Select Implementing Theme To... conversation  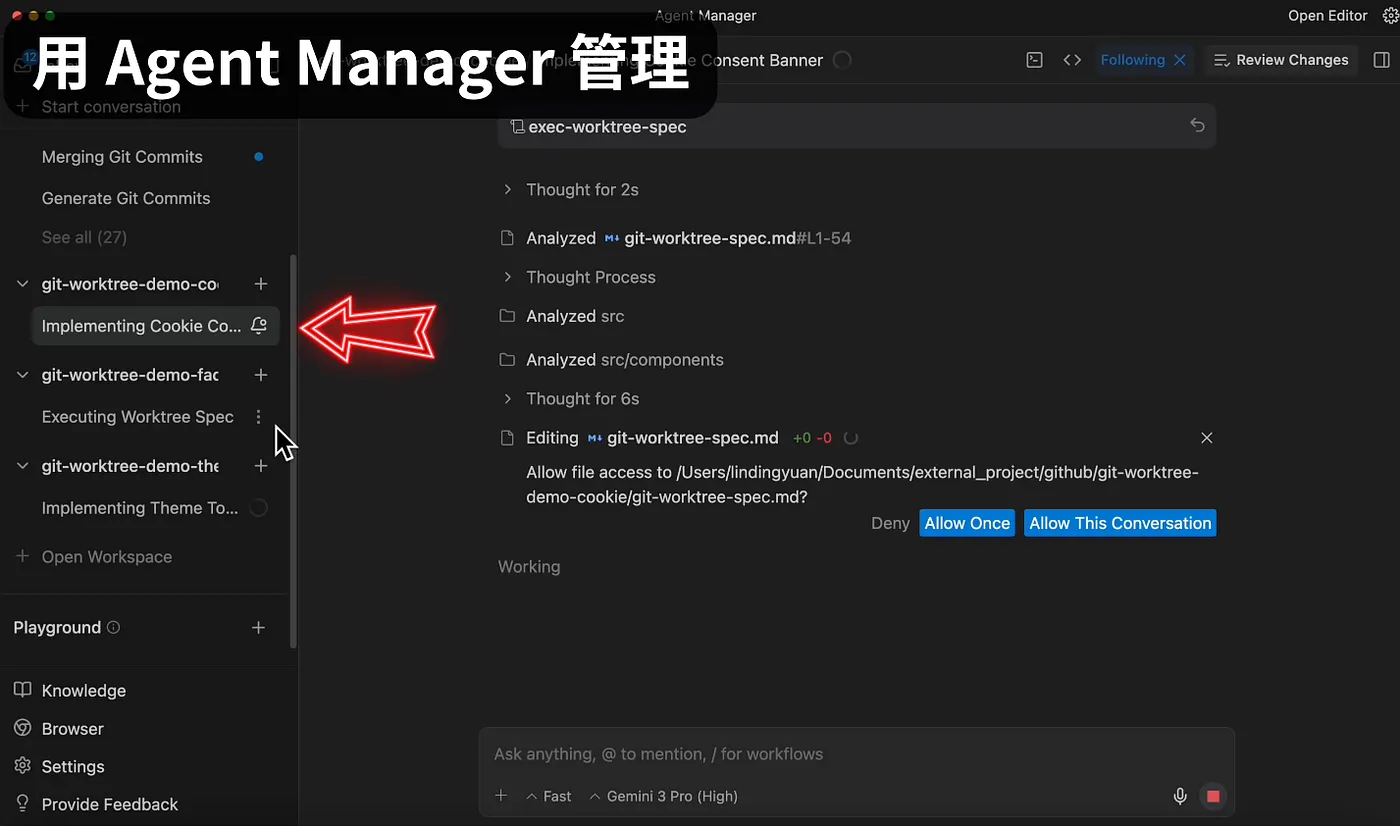coord(140,508)
